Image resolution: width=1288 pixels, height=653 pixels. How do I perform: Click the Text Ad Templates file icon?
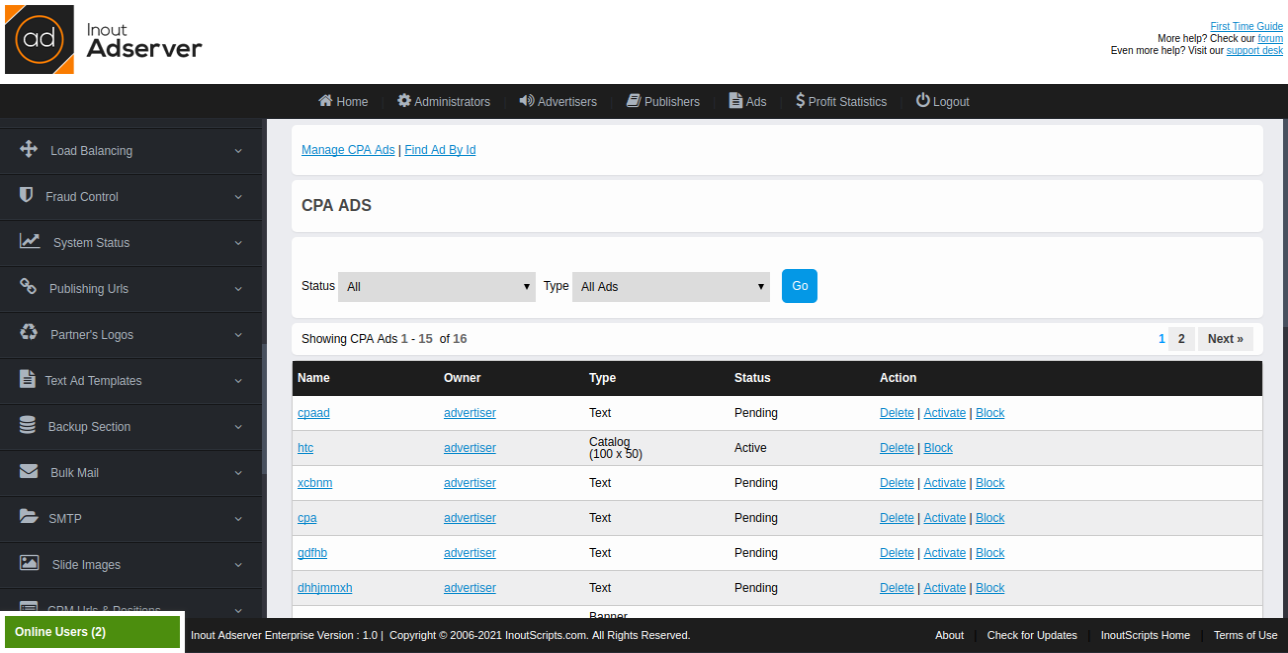pyautogui.click(x=27, y=379)
